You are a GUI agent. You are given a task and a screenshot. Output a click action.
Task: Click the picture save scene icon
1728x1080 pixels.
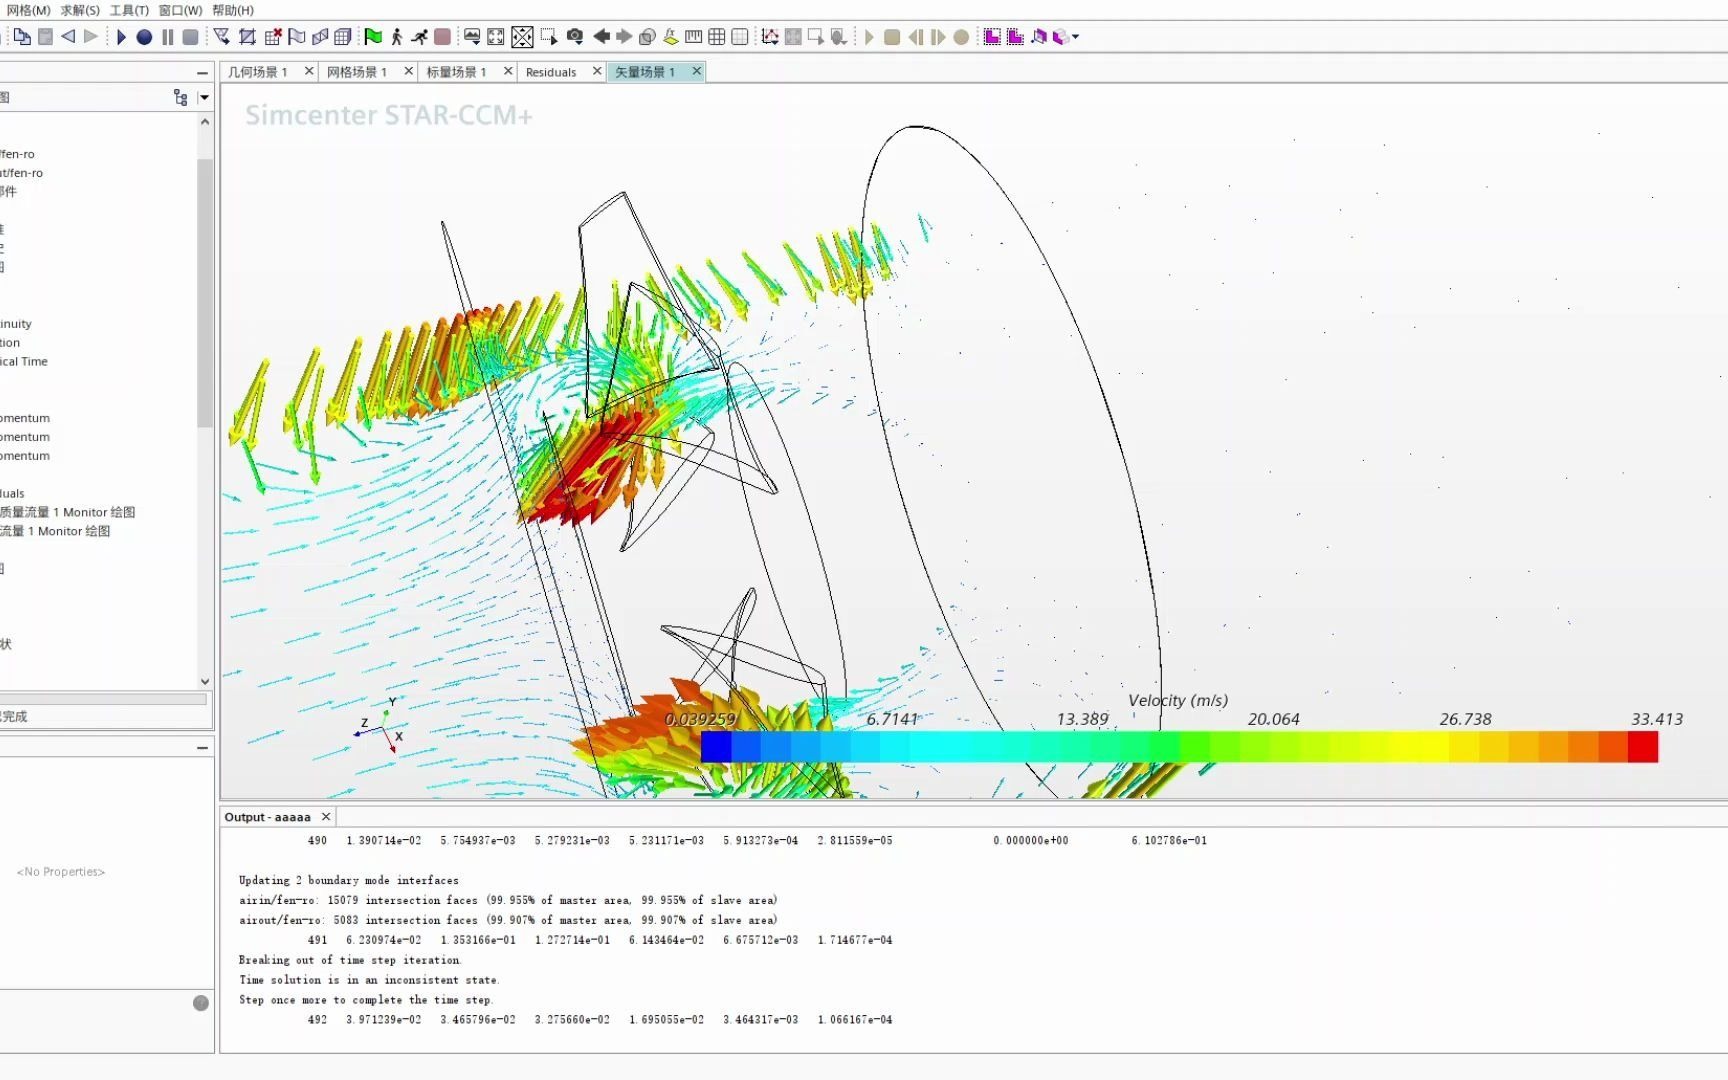(472, 37)
